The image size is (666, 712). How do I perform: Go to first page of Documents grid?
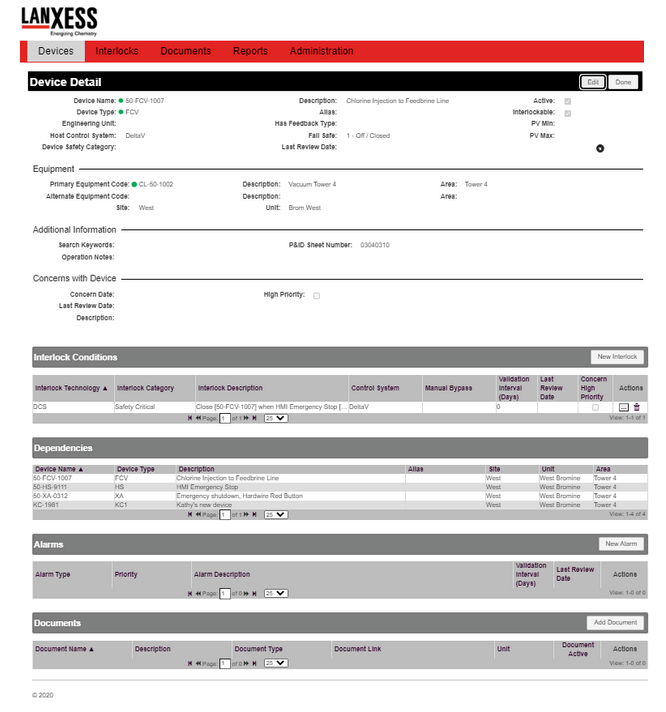190,663
